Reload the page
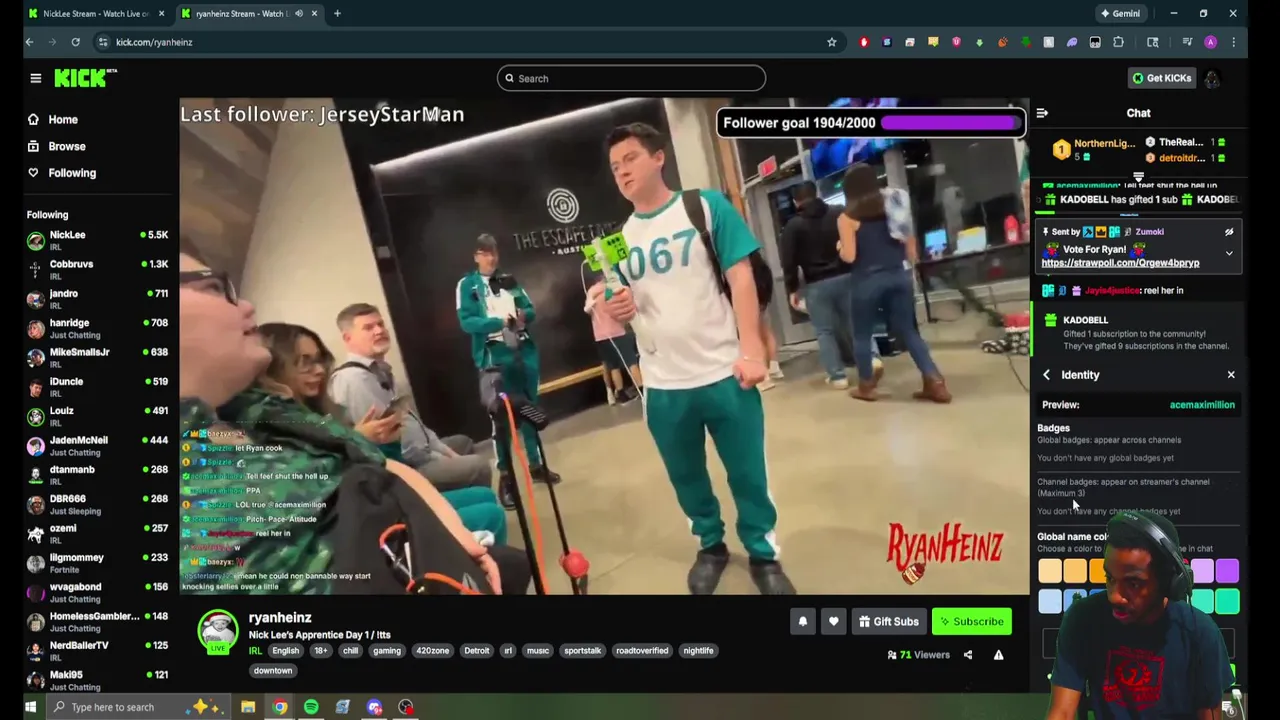This screenshot has width=1280, height=720. 75,42
